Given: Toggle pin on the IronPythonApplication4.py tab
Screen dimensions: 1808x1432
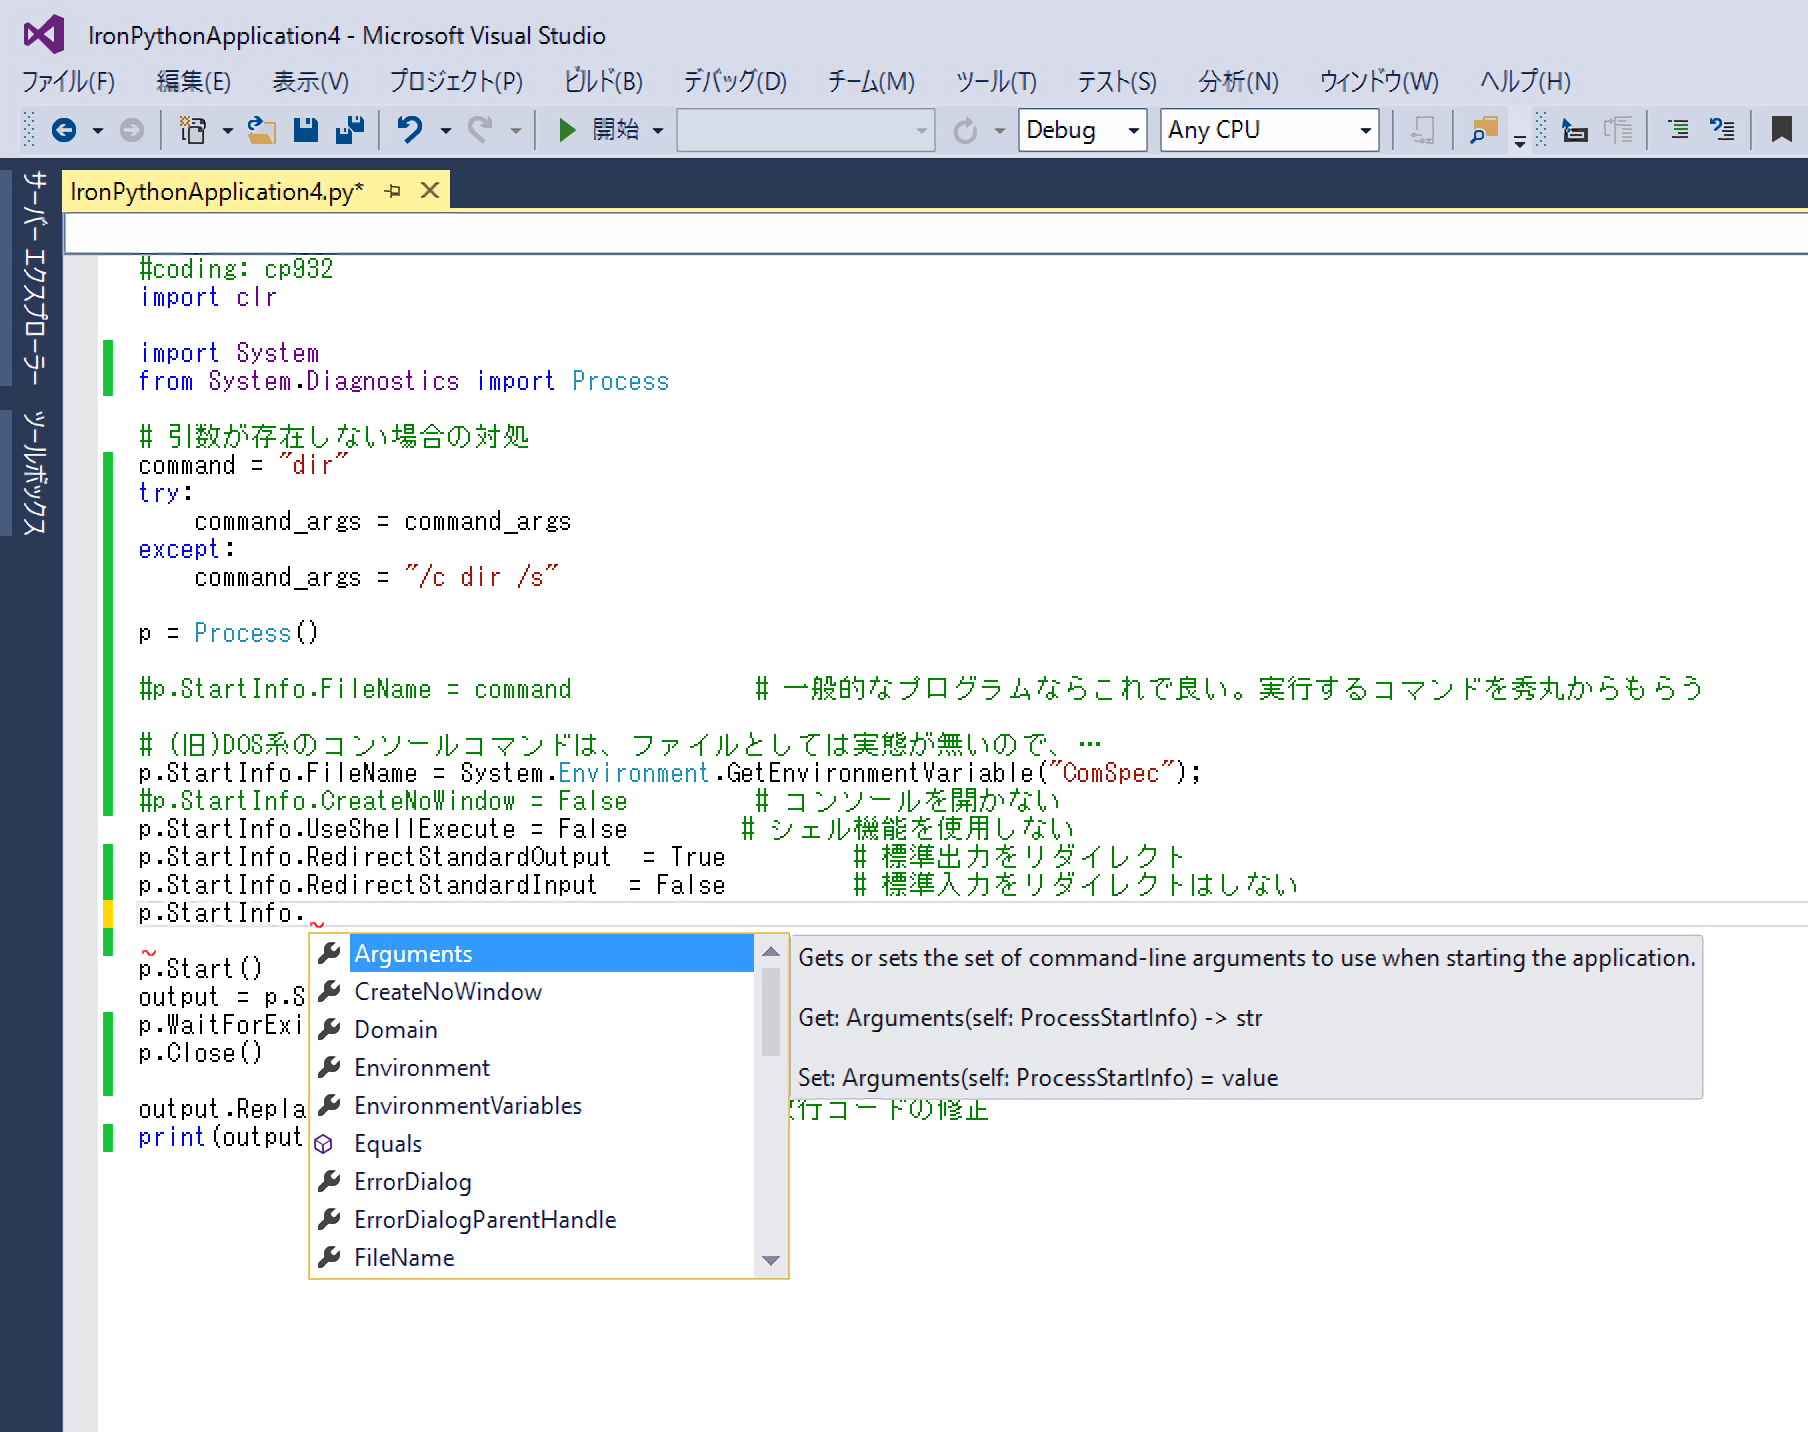Looking at the screenshot, I should pos(393,191).
